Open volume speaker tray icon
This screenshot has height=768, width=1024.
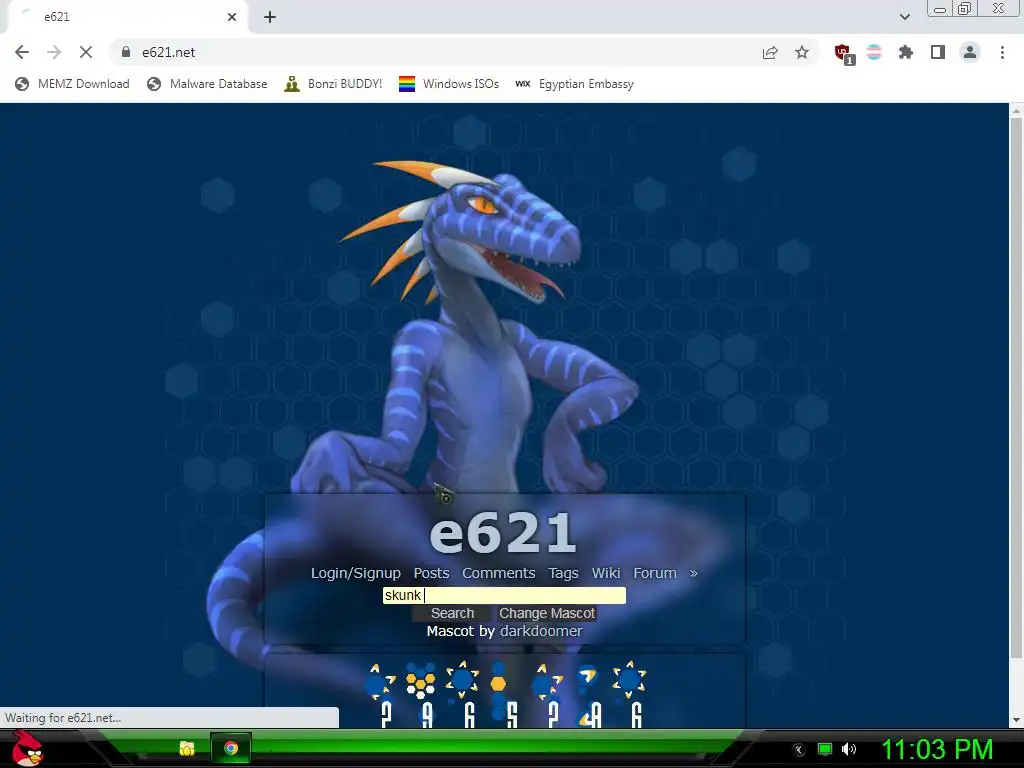[848, 749]
